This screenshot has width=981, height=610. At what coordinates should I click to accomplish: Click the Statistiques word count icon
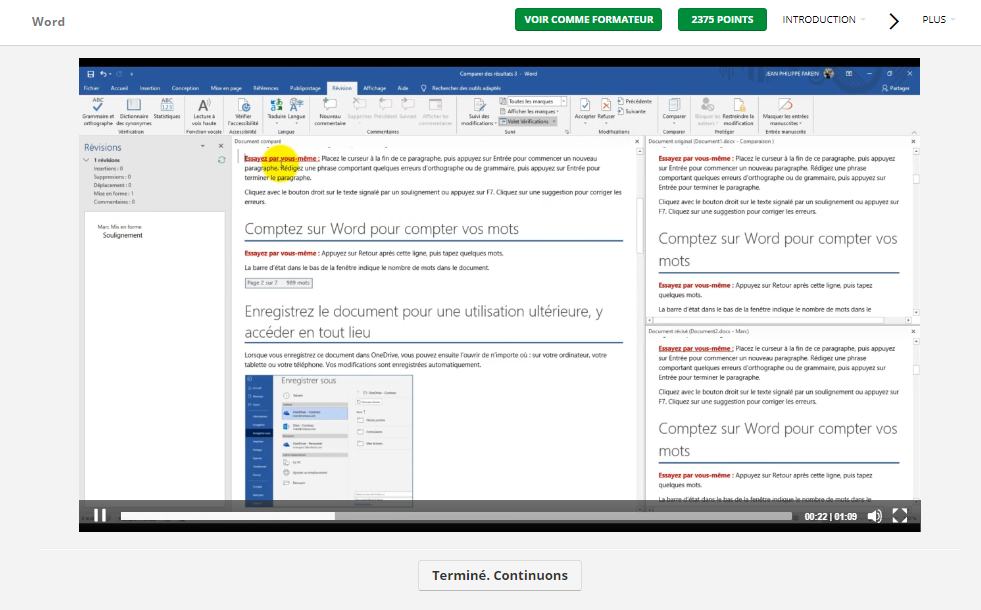coord(167,108)
